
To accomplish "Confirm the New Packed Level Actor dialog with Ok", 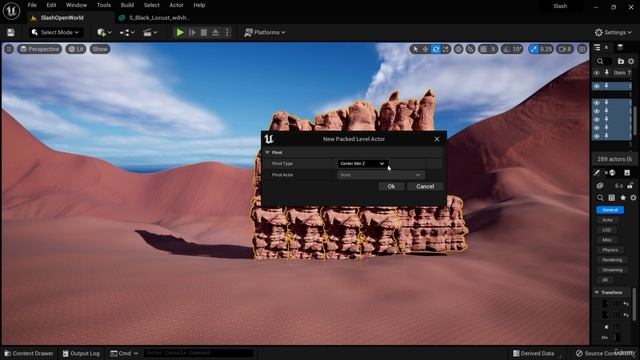I will pos(391,186).
